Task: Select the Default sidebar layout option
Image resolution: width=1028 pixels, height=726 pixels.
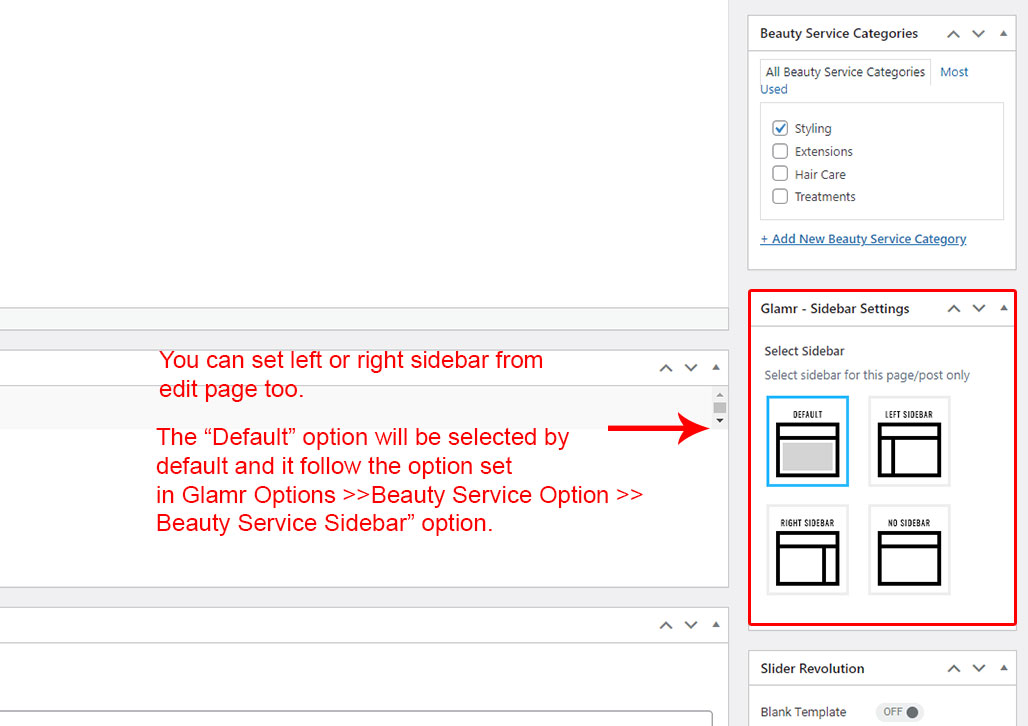Action: pos(807,441)
